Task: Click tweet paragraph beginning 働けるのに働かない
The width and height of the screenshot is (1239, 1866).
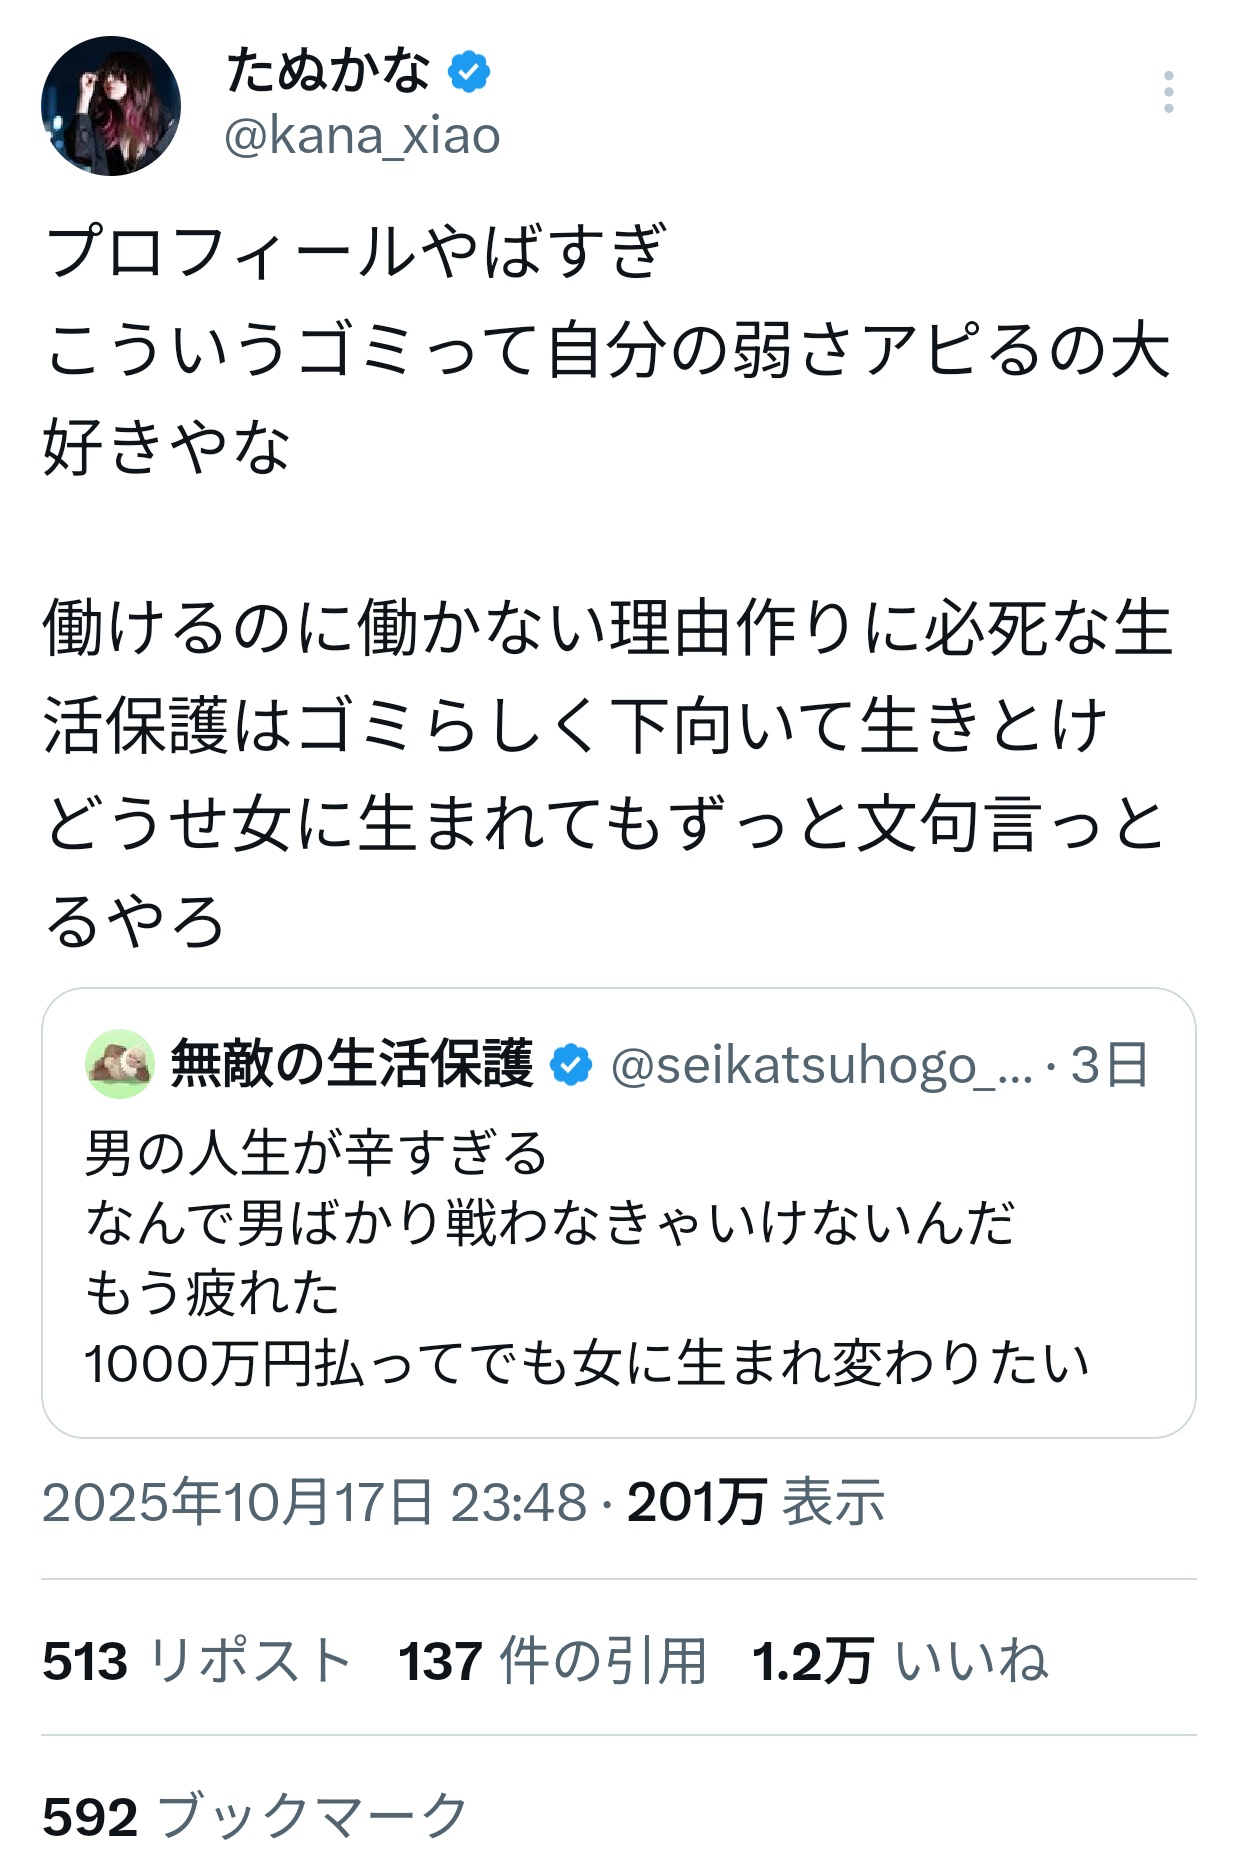Action: [x=606, y=629]
